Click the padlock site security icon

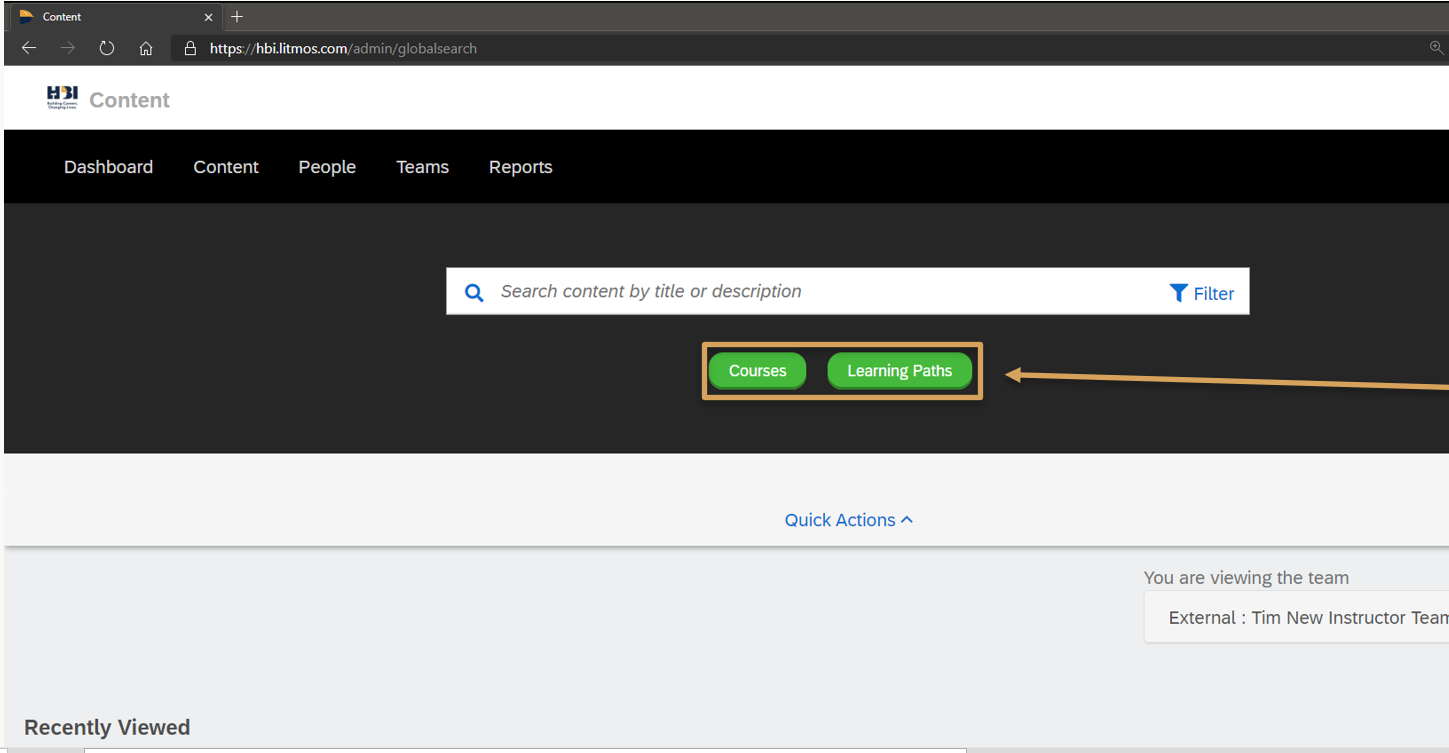pos(190,48)
